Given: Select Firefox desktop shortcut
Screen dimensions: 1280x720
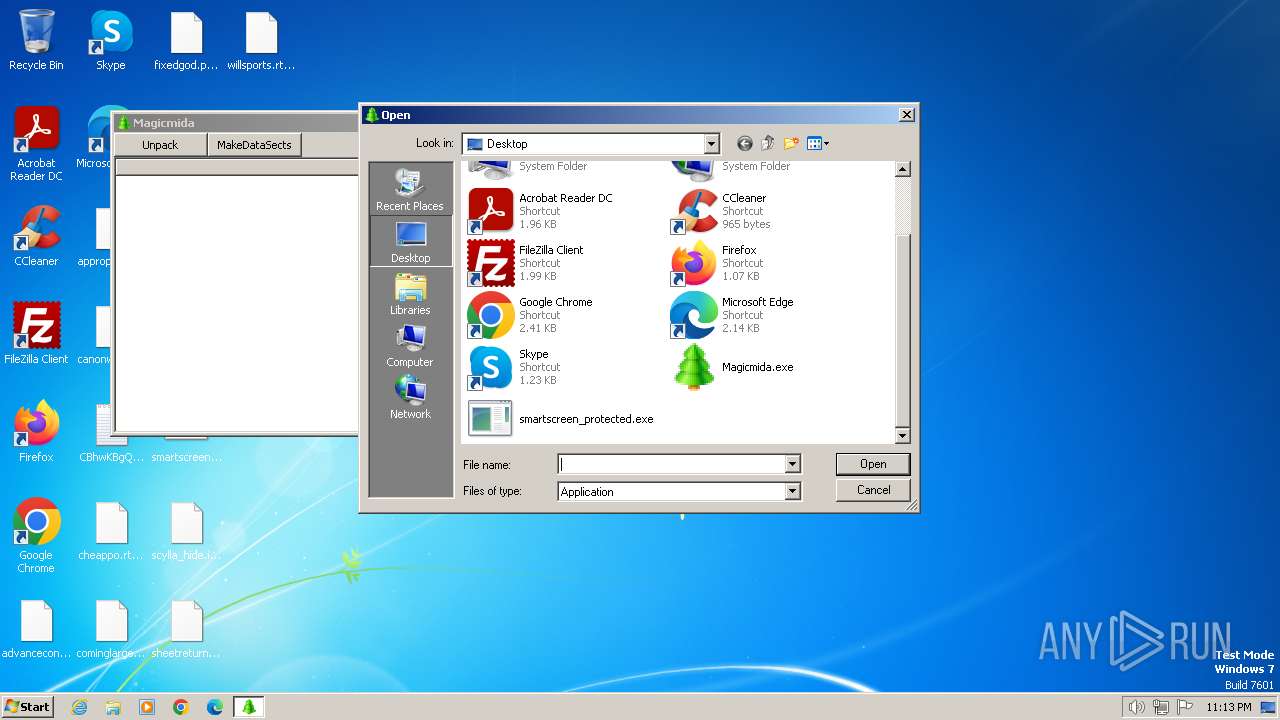Looking at the screenshot, I should coord(36,431).
